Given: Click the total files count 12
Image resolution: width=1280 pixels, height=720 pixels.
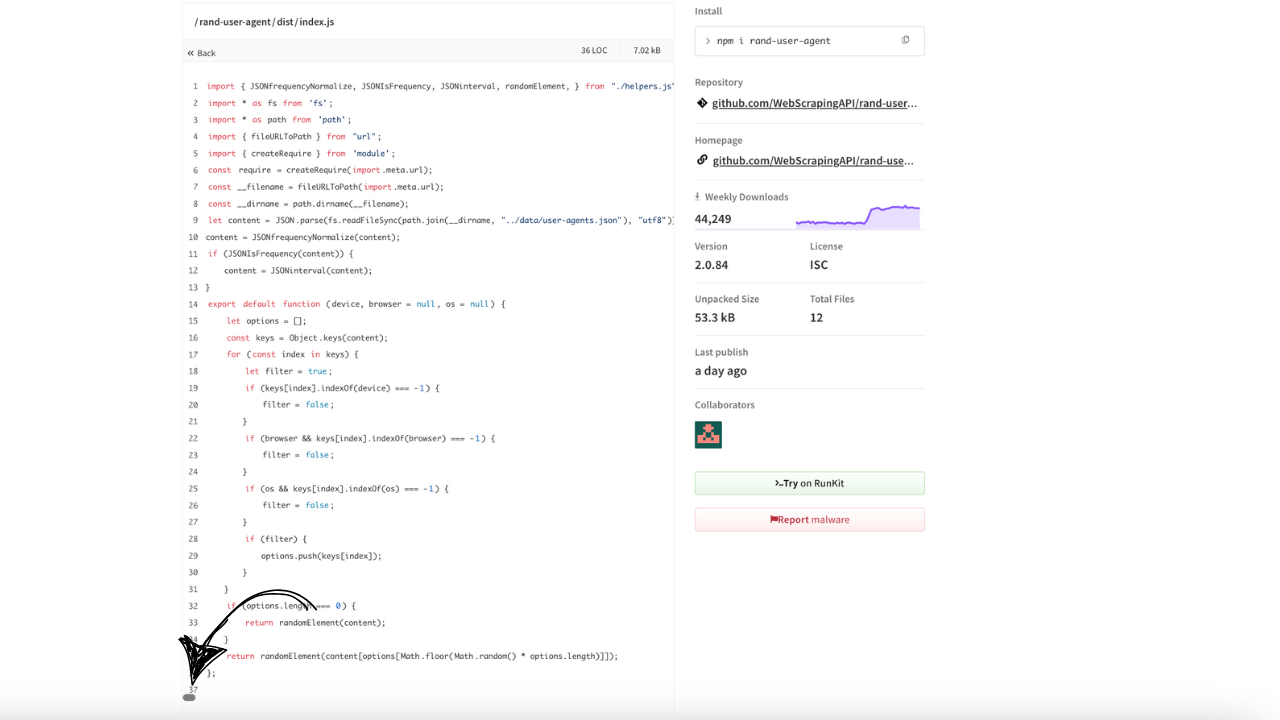Looking at the screenshot, I should click(816, 318).
